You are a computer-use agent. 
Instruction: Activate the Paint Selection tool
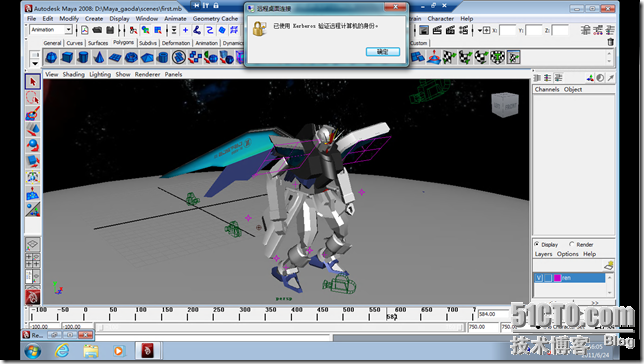33,114
